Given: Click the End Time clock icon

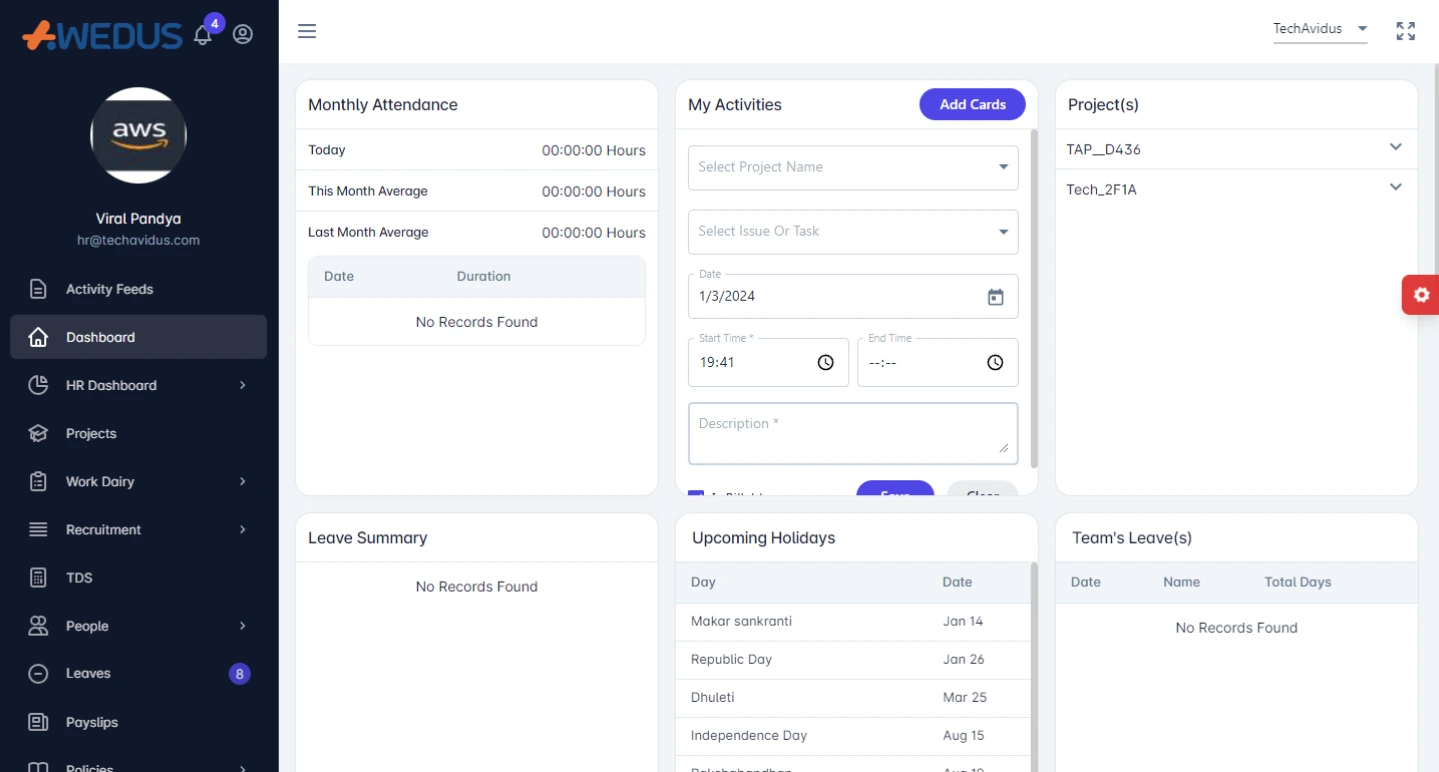Looking at the screenshot, I should [x=995, y=363].
